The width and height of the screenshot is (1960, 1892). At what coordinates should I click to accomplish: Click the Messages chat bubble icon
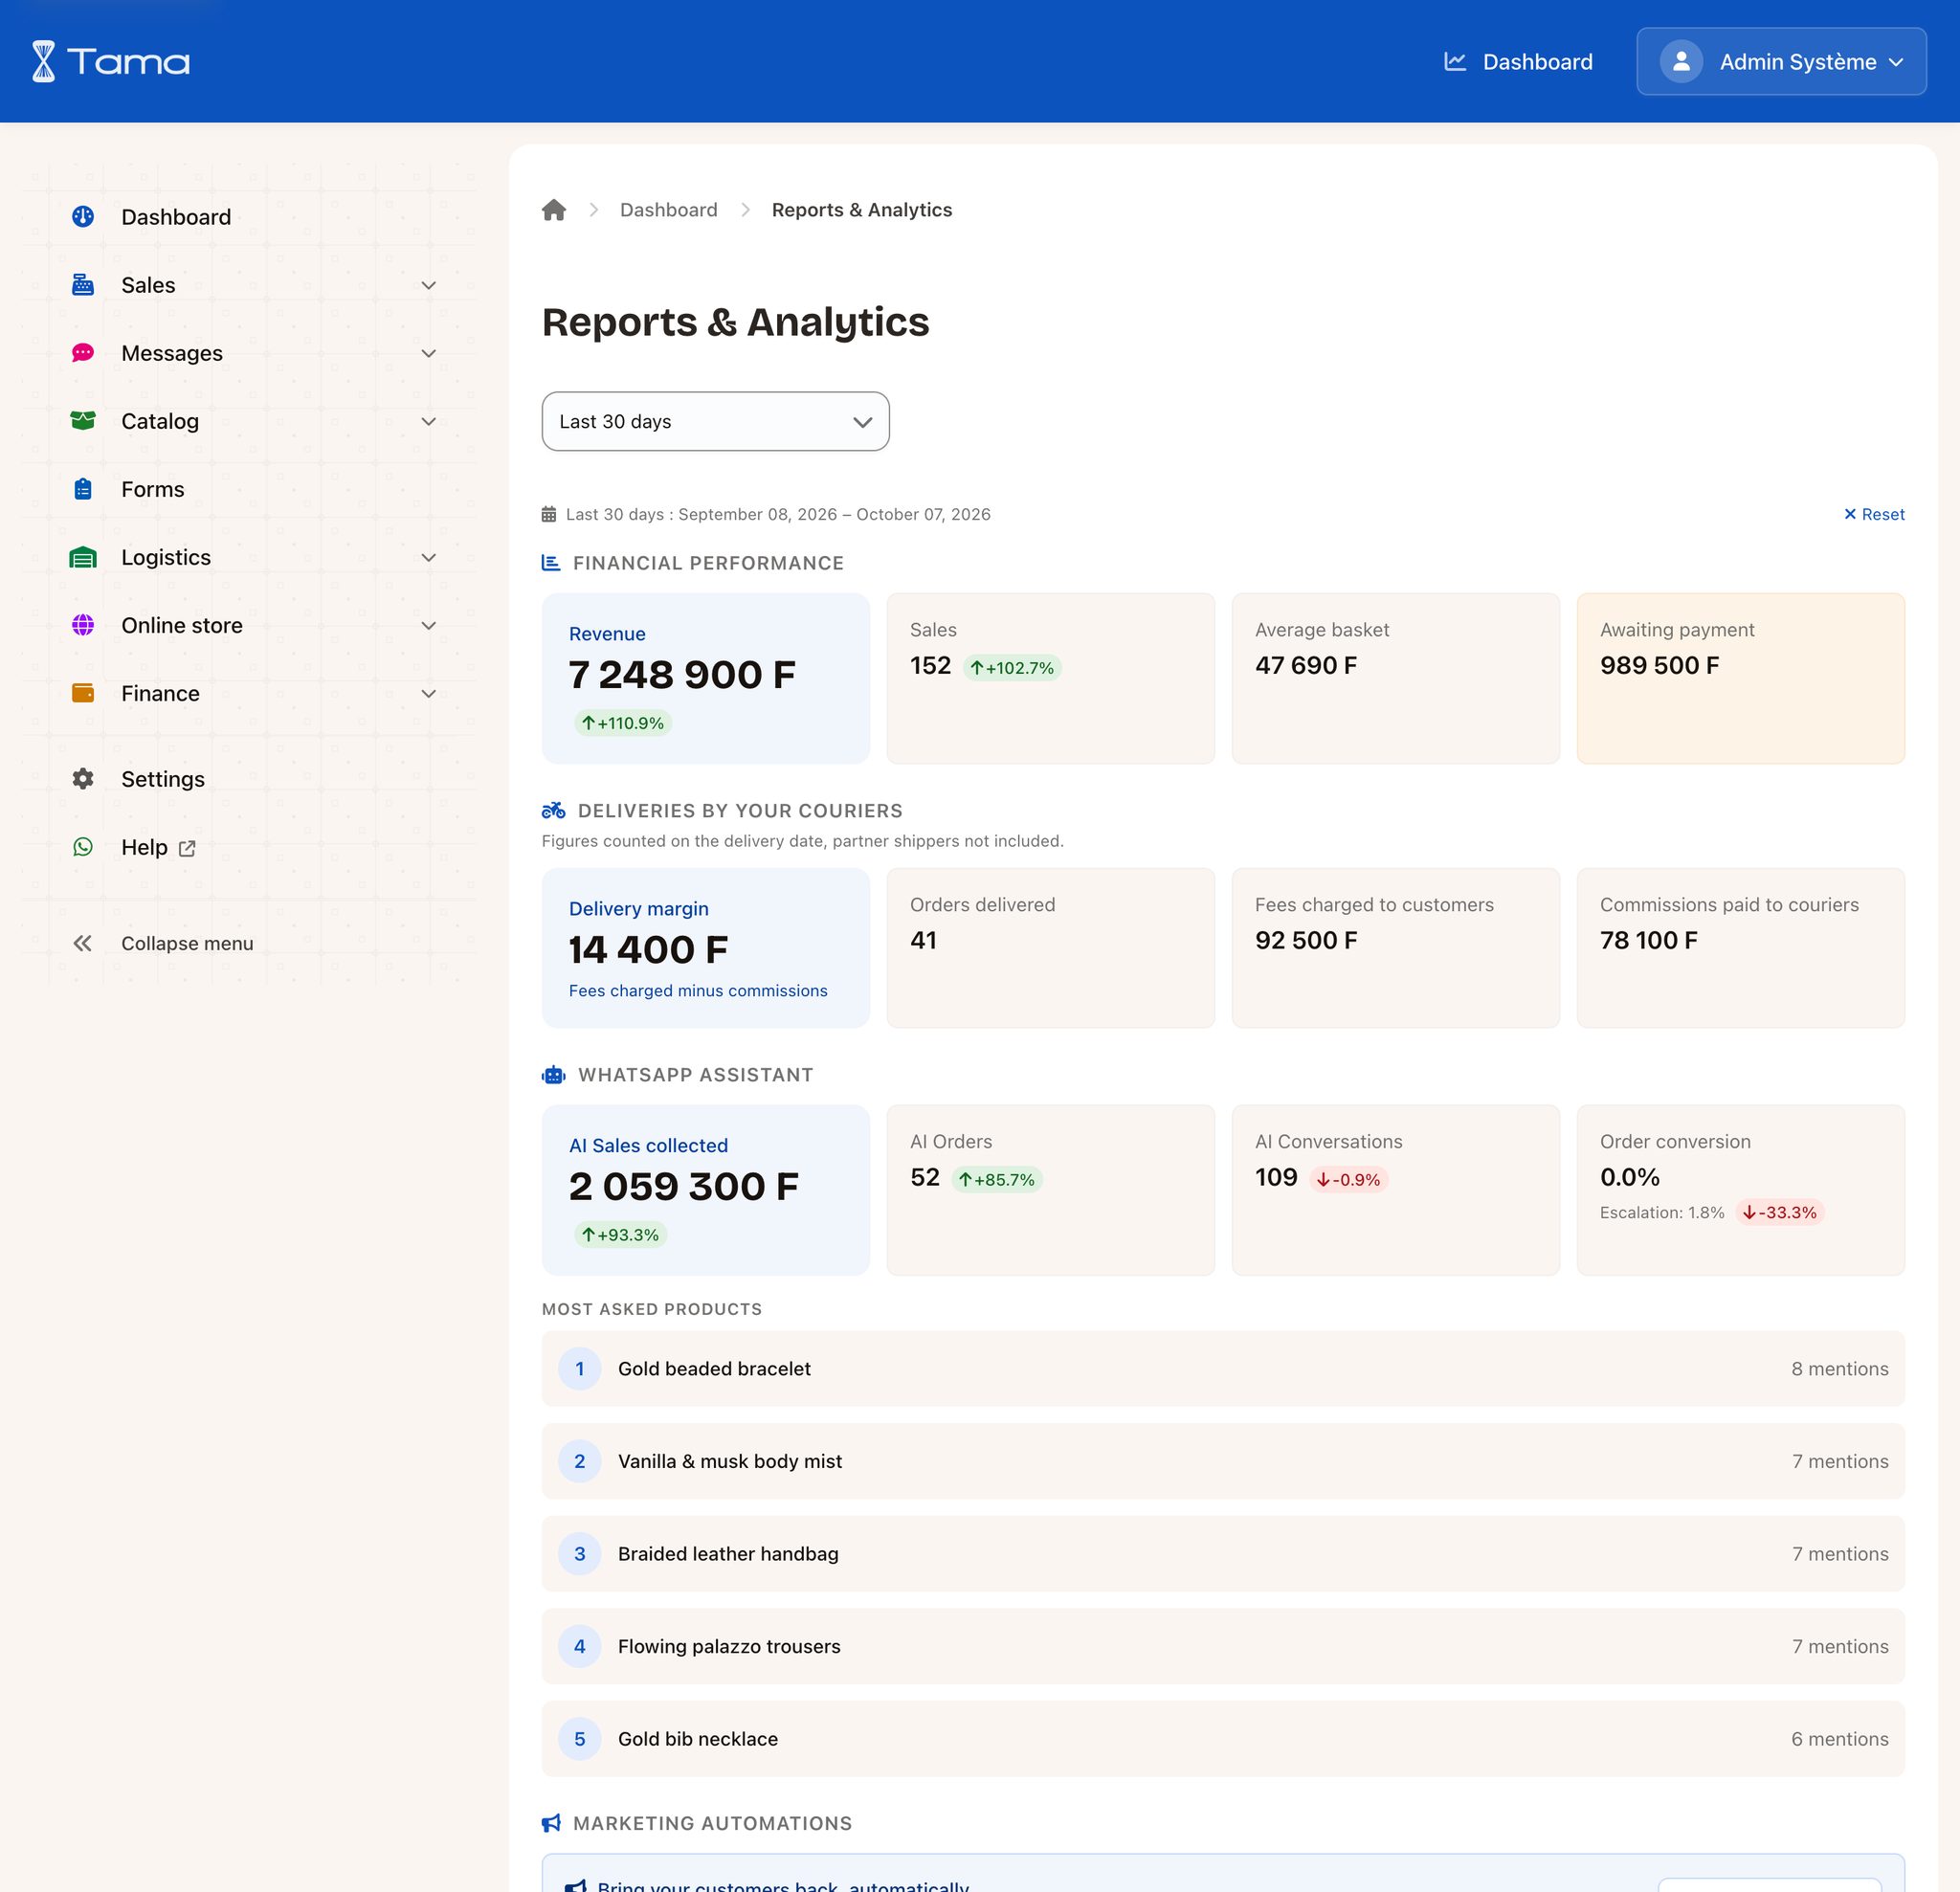tap(83, 352)
